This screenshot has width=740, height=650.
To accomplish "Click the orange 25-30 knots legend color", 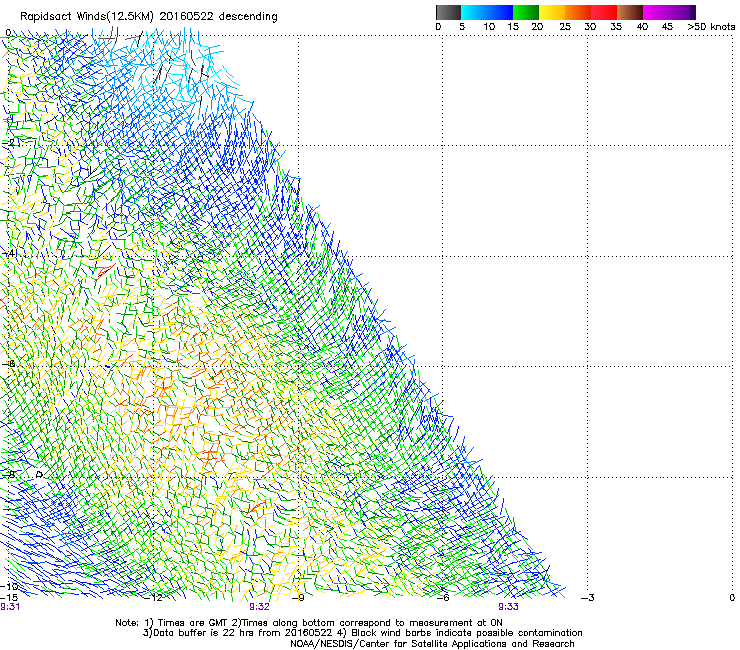I will tap(578, 12).
